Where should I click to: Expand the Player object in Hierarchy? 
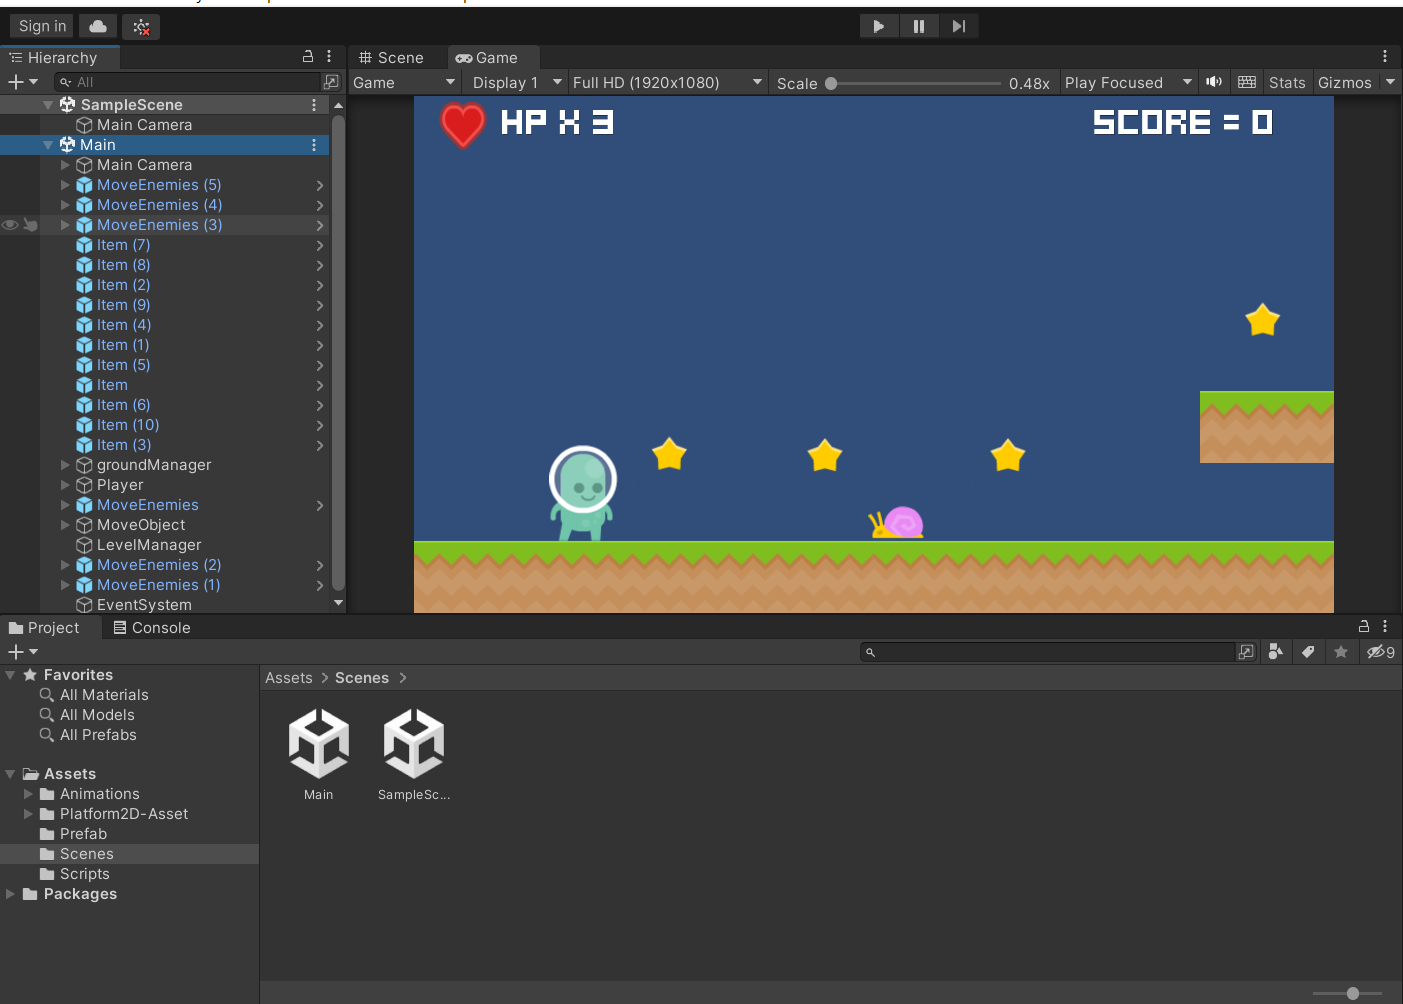point(64,485)
